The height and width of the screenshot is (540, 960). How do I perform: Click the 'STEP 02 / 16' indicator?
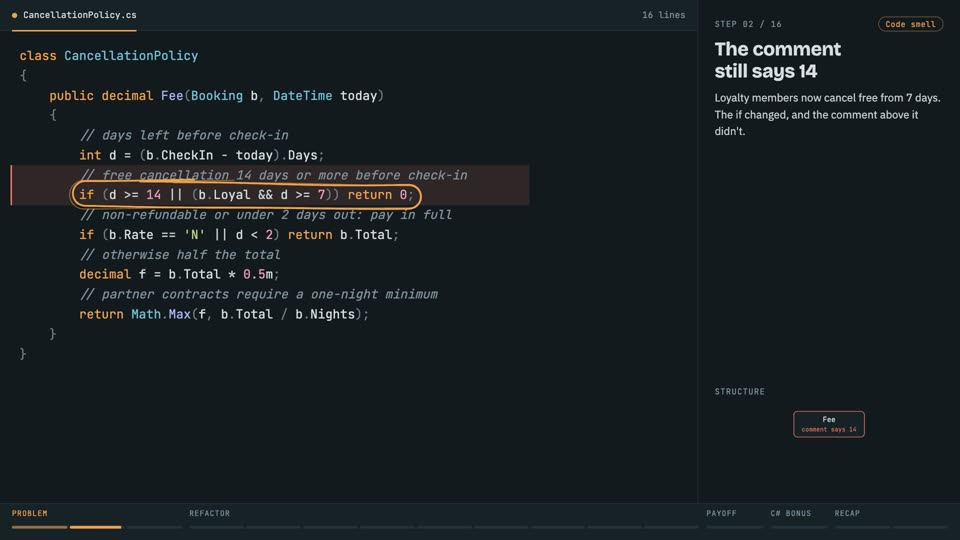pyautogui.click(x=748, y=24)
